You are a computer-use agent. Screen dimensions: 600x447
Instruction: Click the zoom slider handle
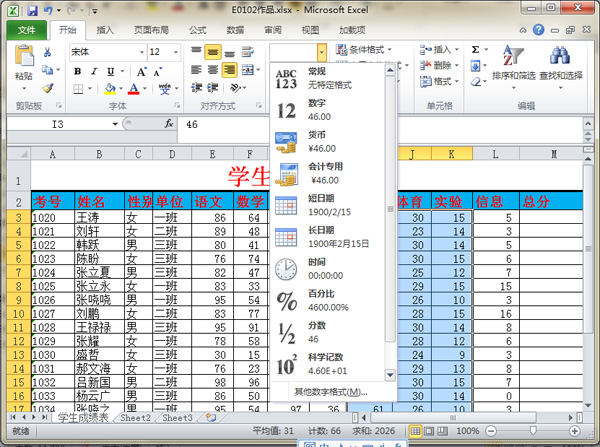pos(533,431)
